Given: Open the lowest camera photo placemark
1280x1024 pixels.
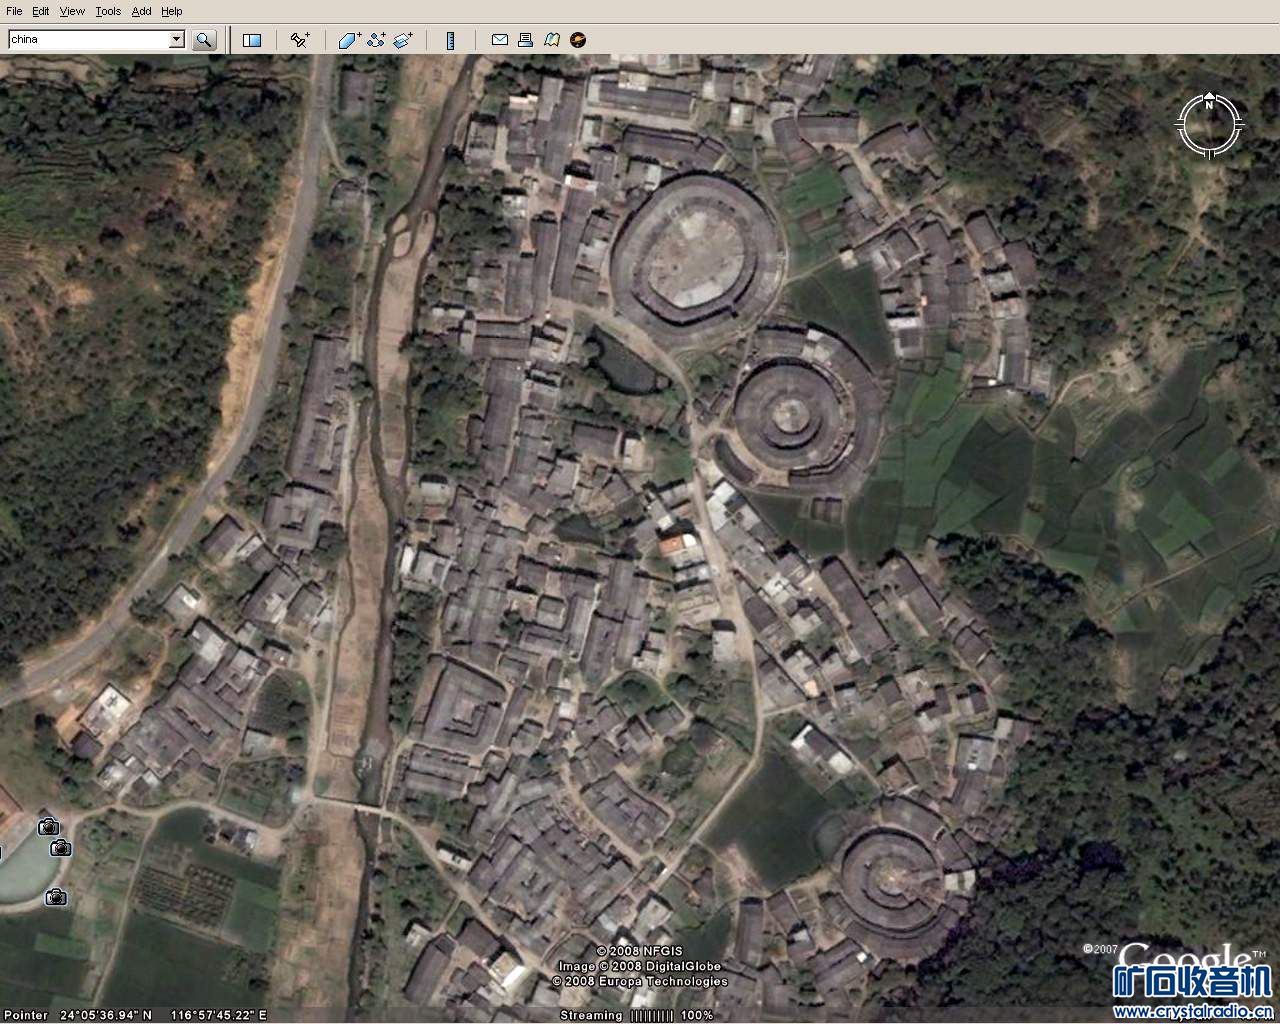Looking at the screenshot, I should point(56,897).
